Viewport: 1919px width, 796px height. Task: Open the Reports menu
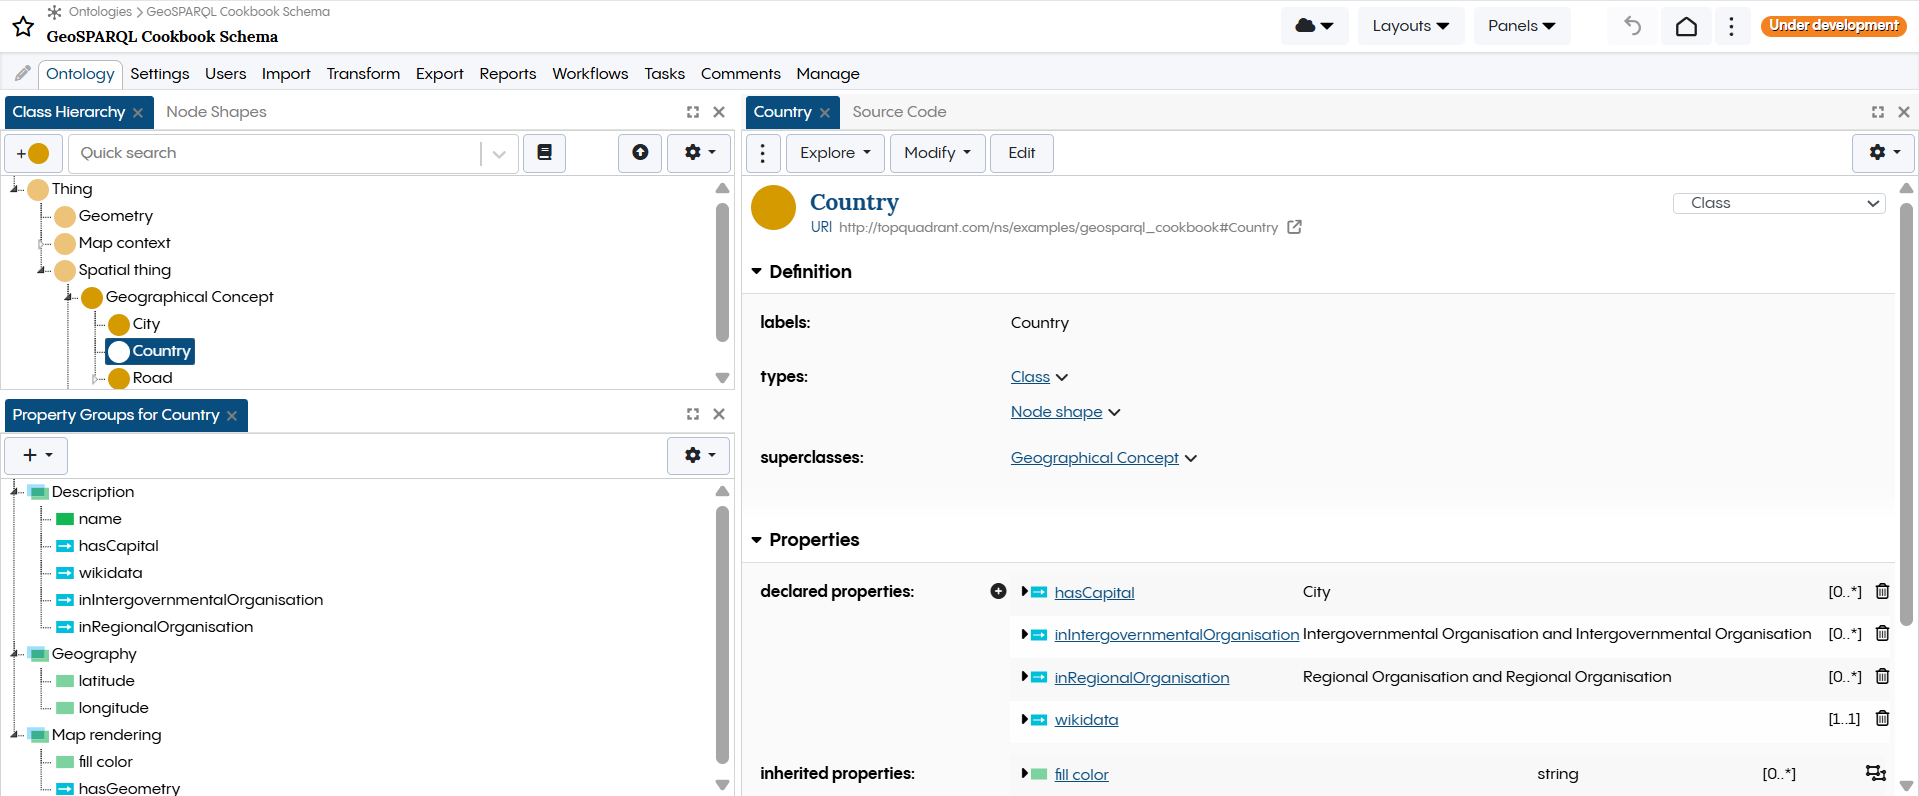(507, 74)
